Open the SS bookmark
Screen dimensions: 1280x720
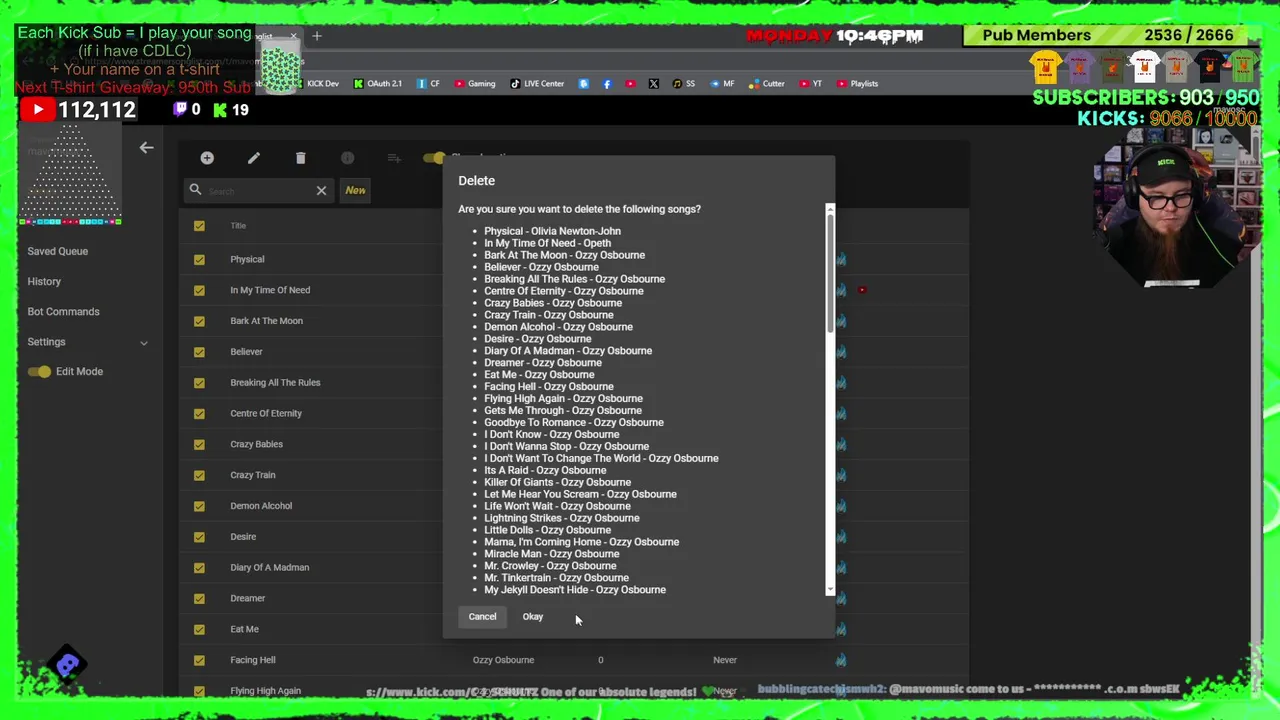click(684, 84)
